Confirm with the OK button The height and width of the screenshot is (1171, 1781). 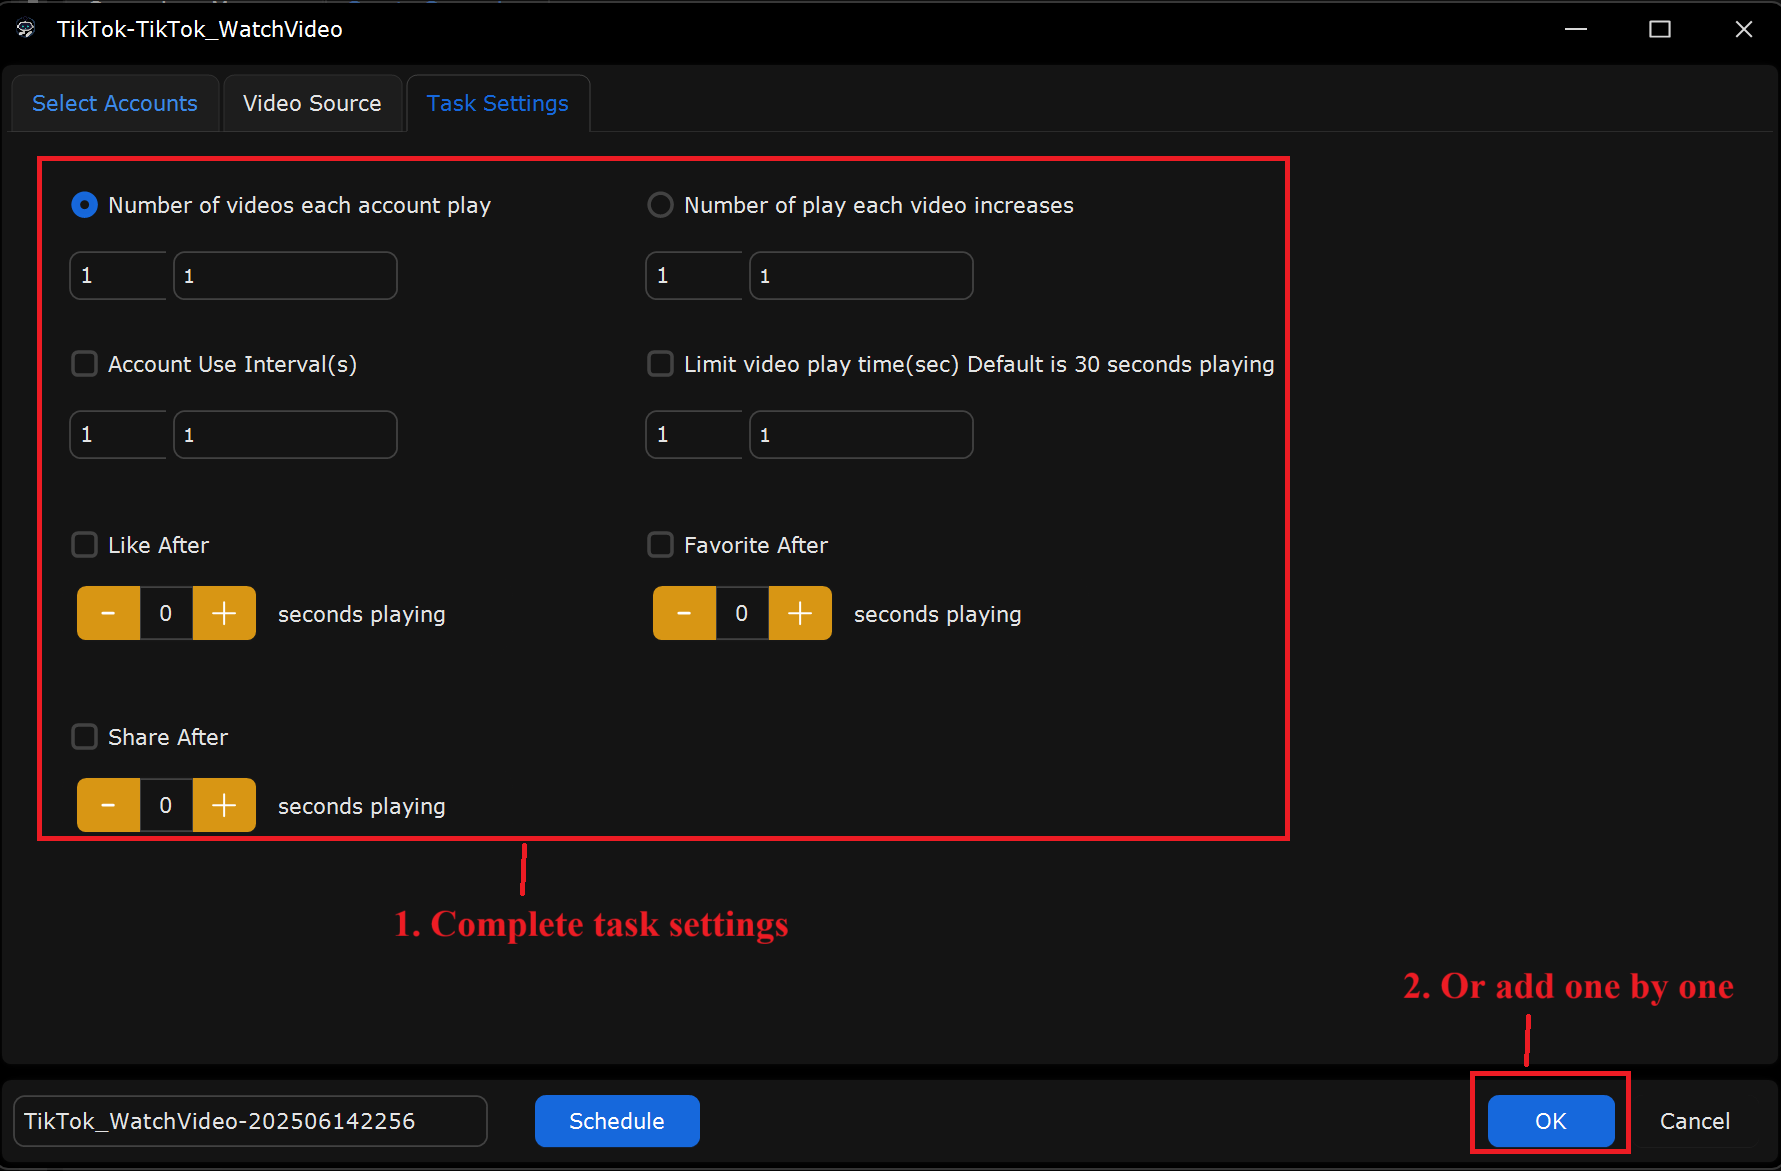pos(1551,1121)
